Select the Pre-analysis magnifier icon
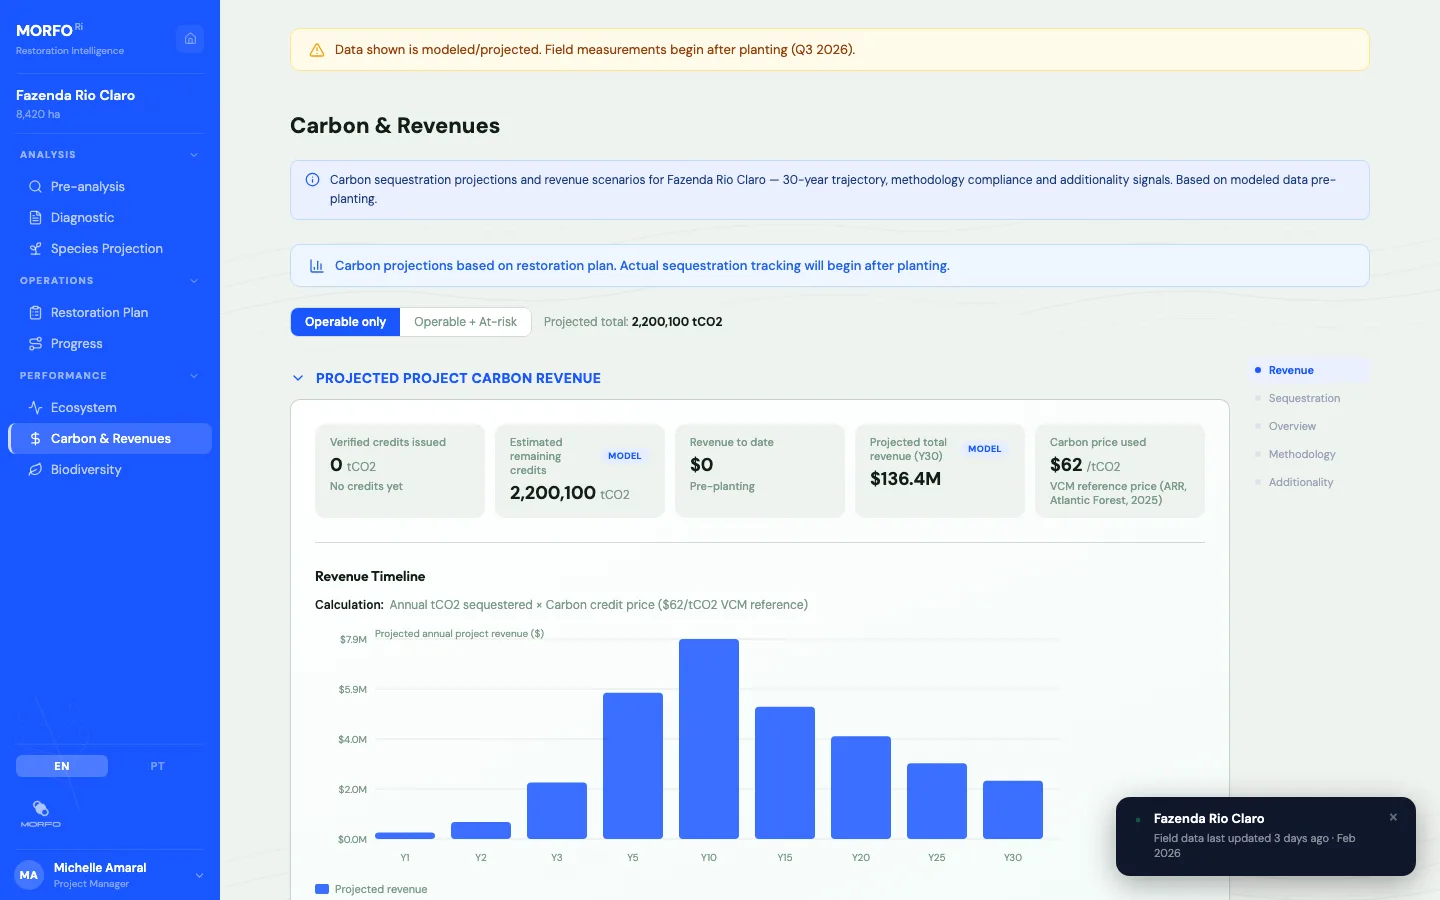Screen dimensions: 1440x900 click(x=34, y=186)
